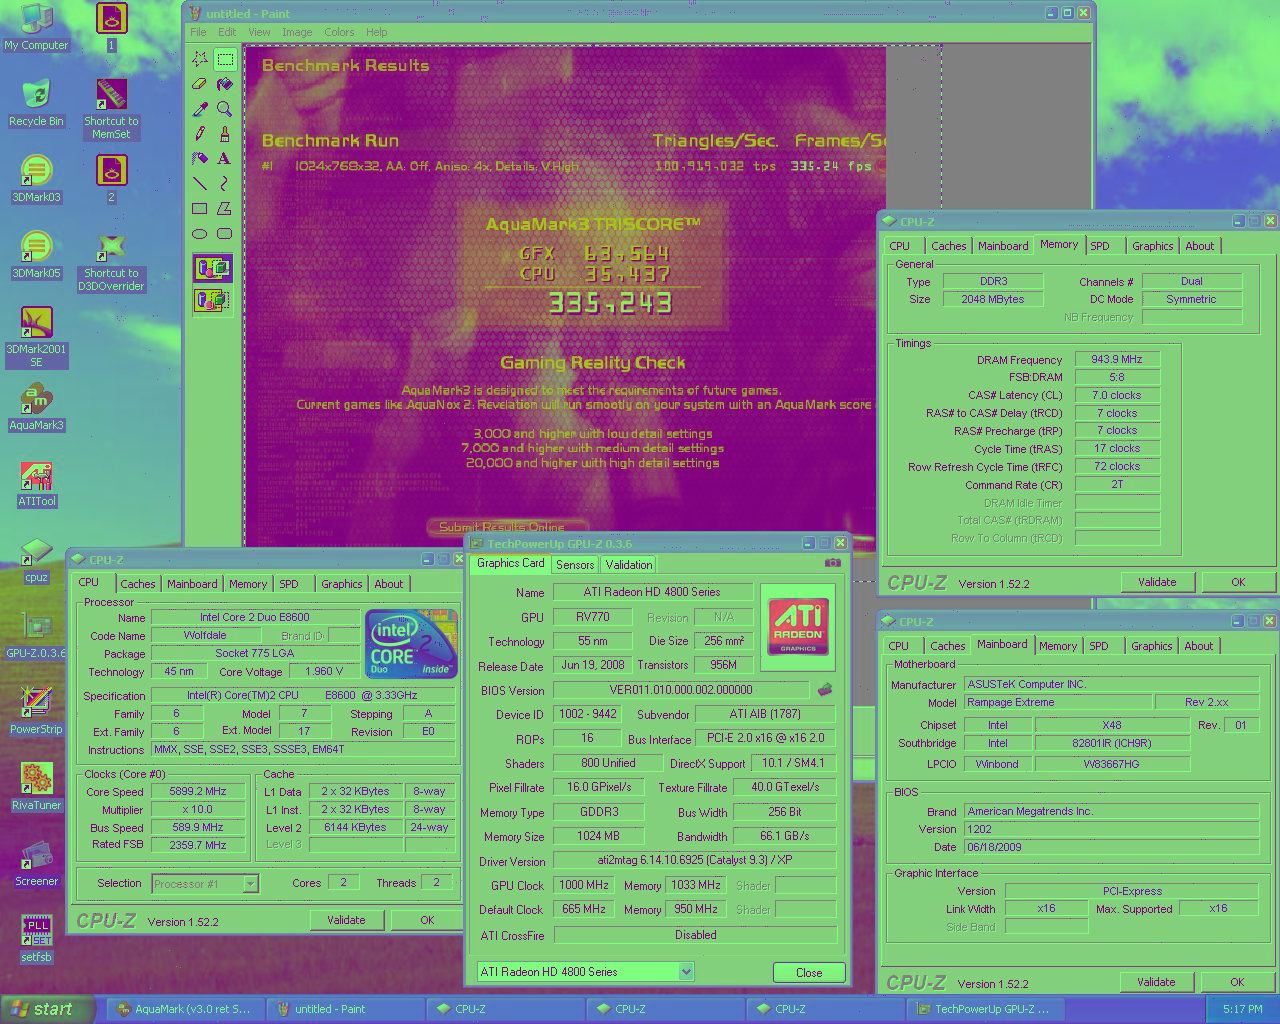
Task: Pick the Brush tool in Paint
Action: [225, 133]
